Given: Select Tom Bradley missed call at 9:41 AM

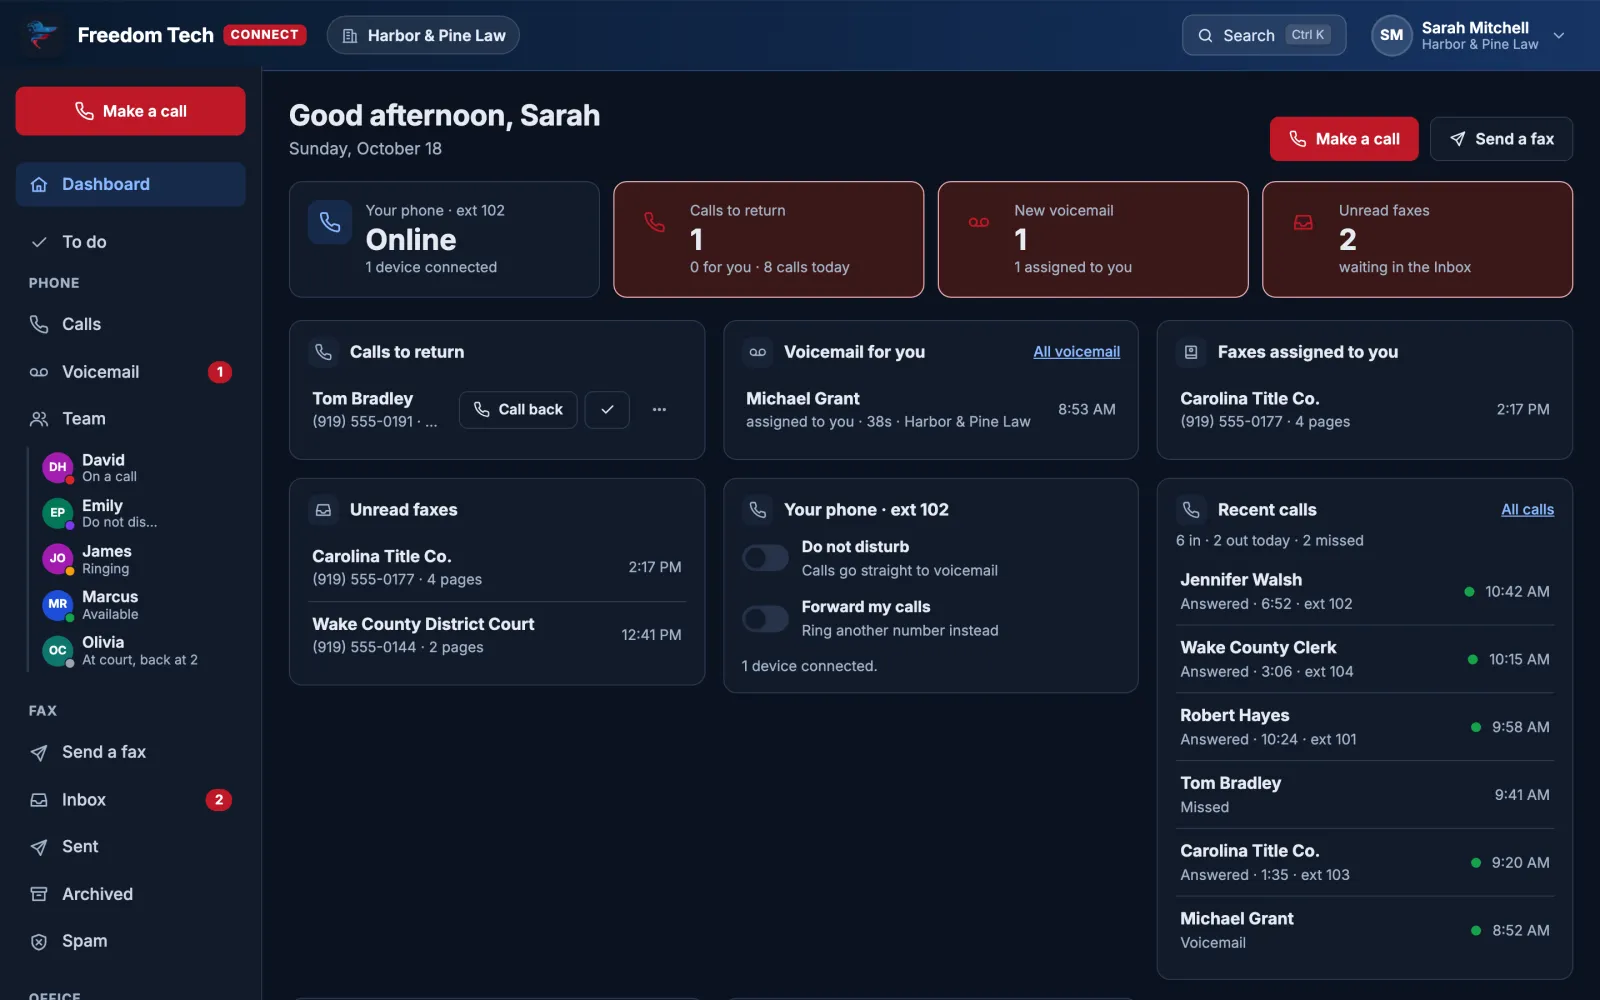Looking at the screenshot, I should coord(1365,795).
